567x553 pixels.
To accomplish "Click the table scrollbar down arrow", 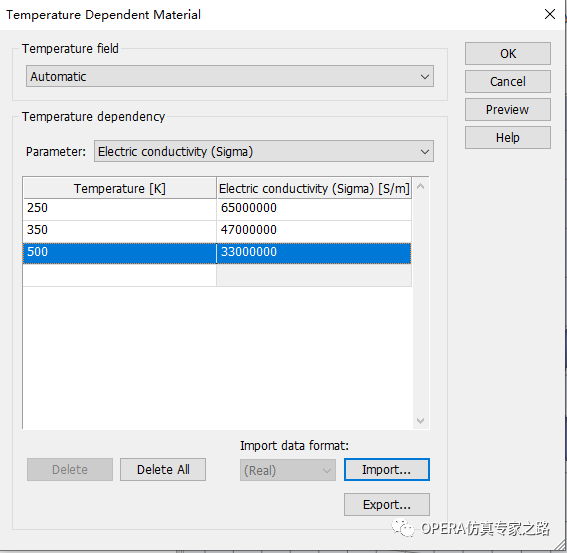I will pyautogui.click(x=420, y=421).
